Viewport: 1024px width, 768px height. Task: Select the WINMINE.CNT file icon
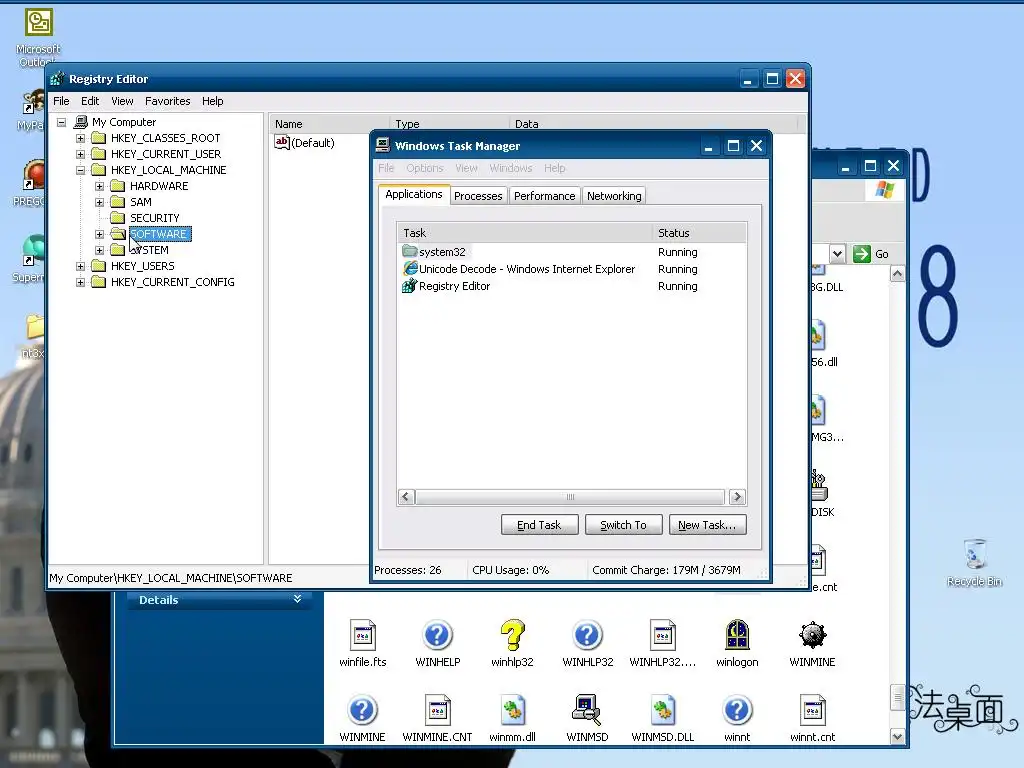437,710
